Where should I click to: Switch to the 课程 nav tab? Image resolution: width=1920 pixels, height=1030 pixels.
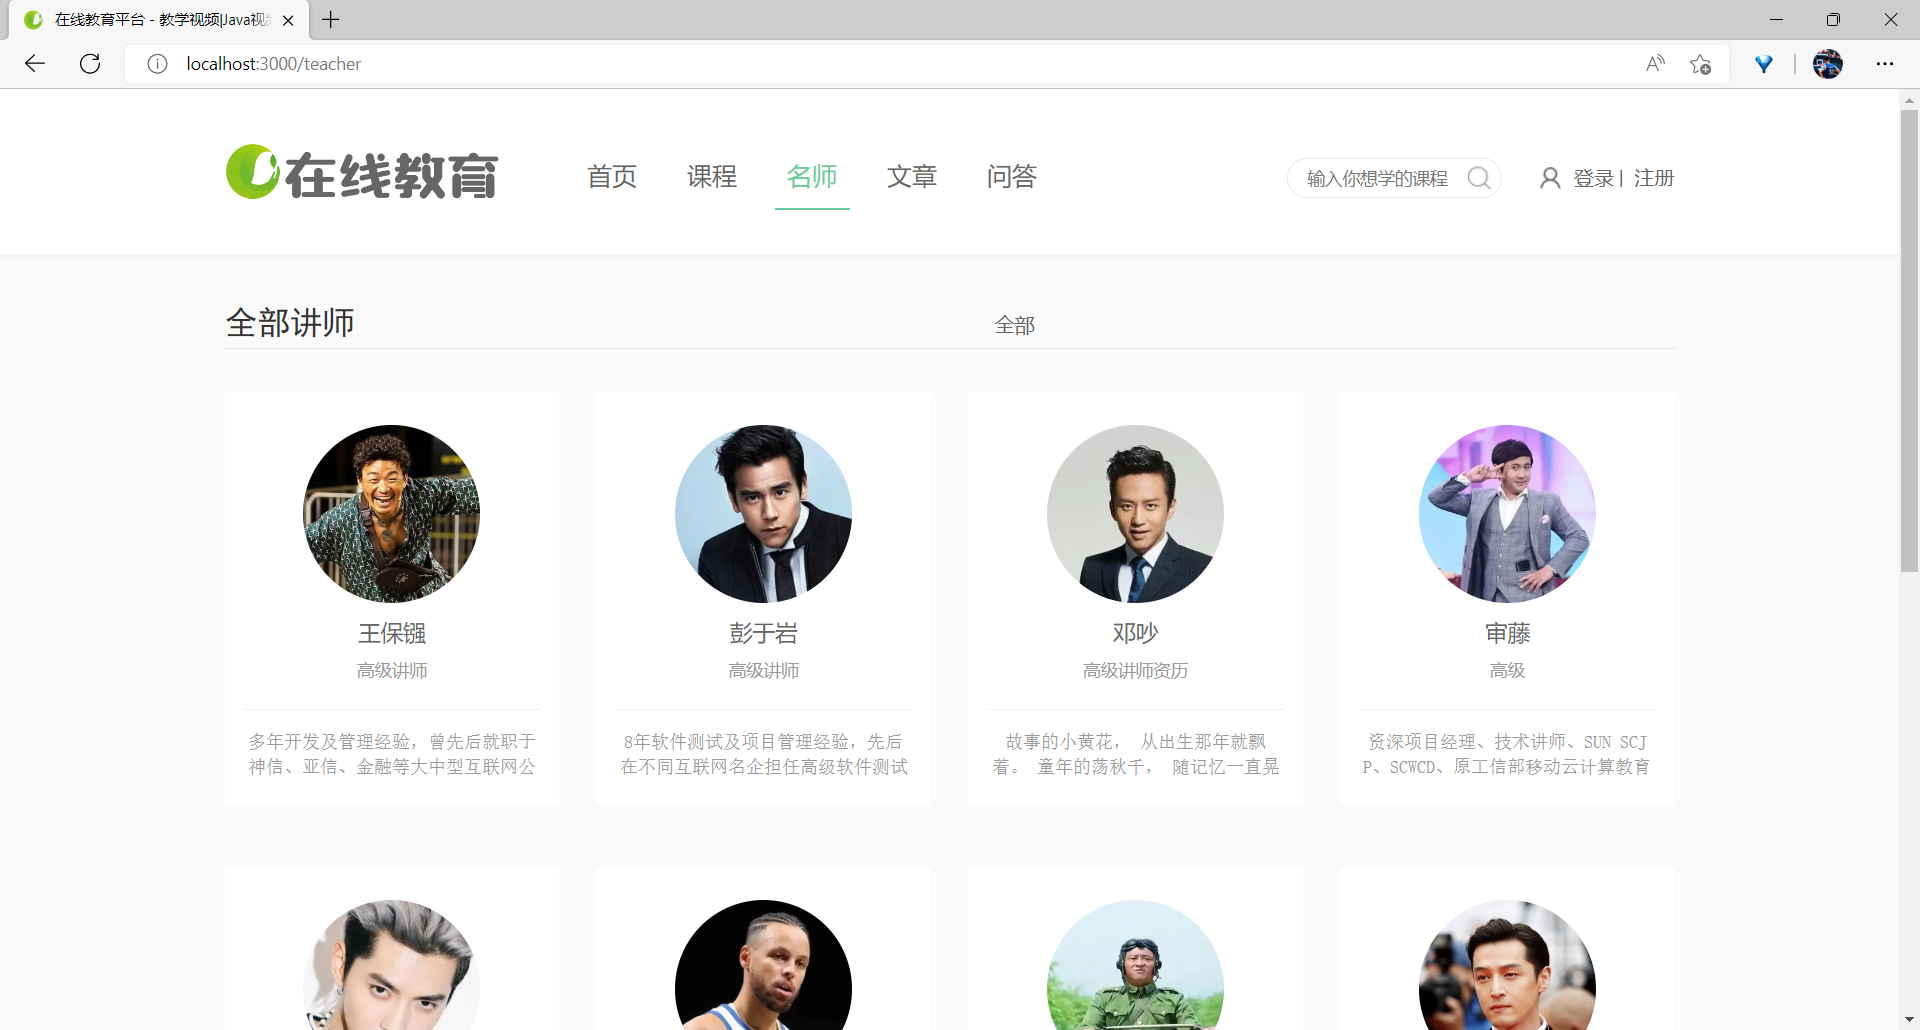[x=711, y=177]
